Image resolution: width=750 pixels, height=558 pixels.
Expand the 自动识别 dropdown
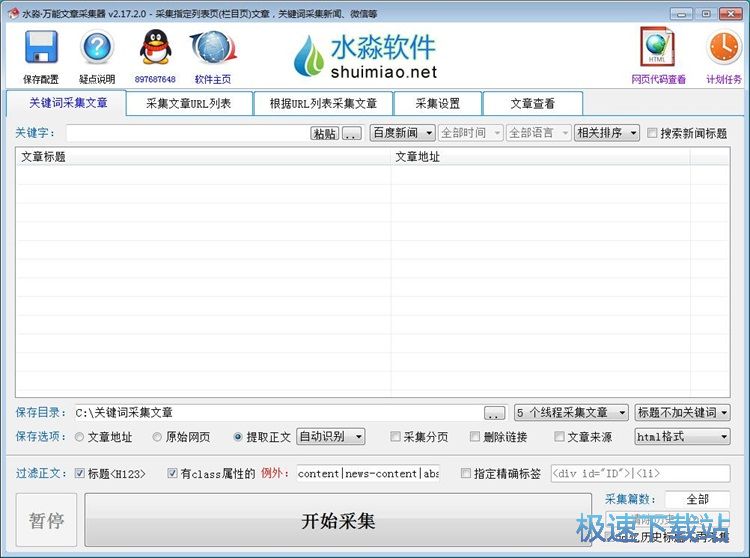(x=331, y=436)
